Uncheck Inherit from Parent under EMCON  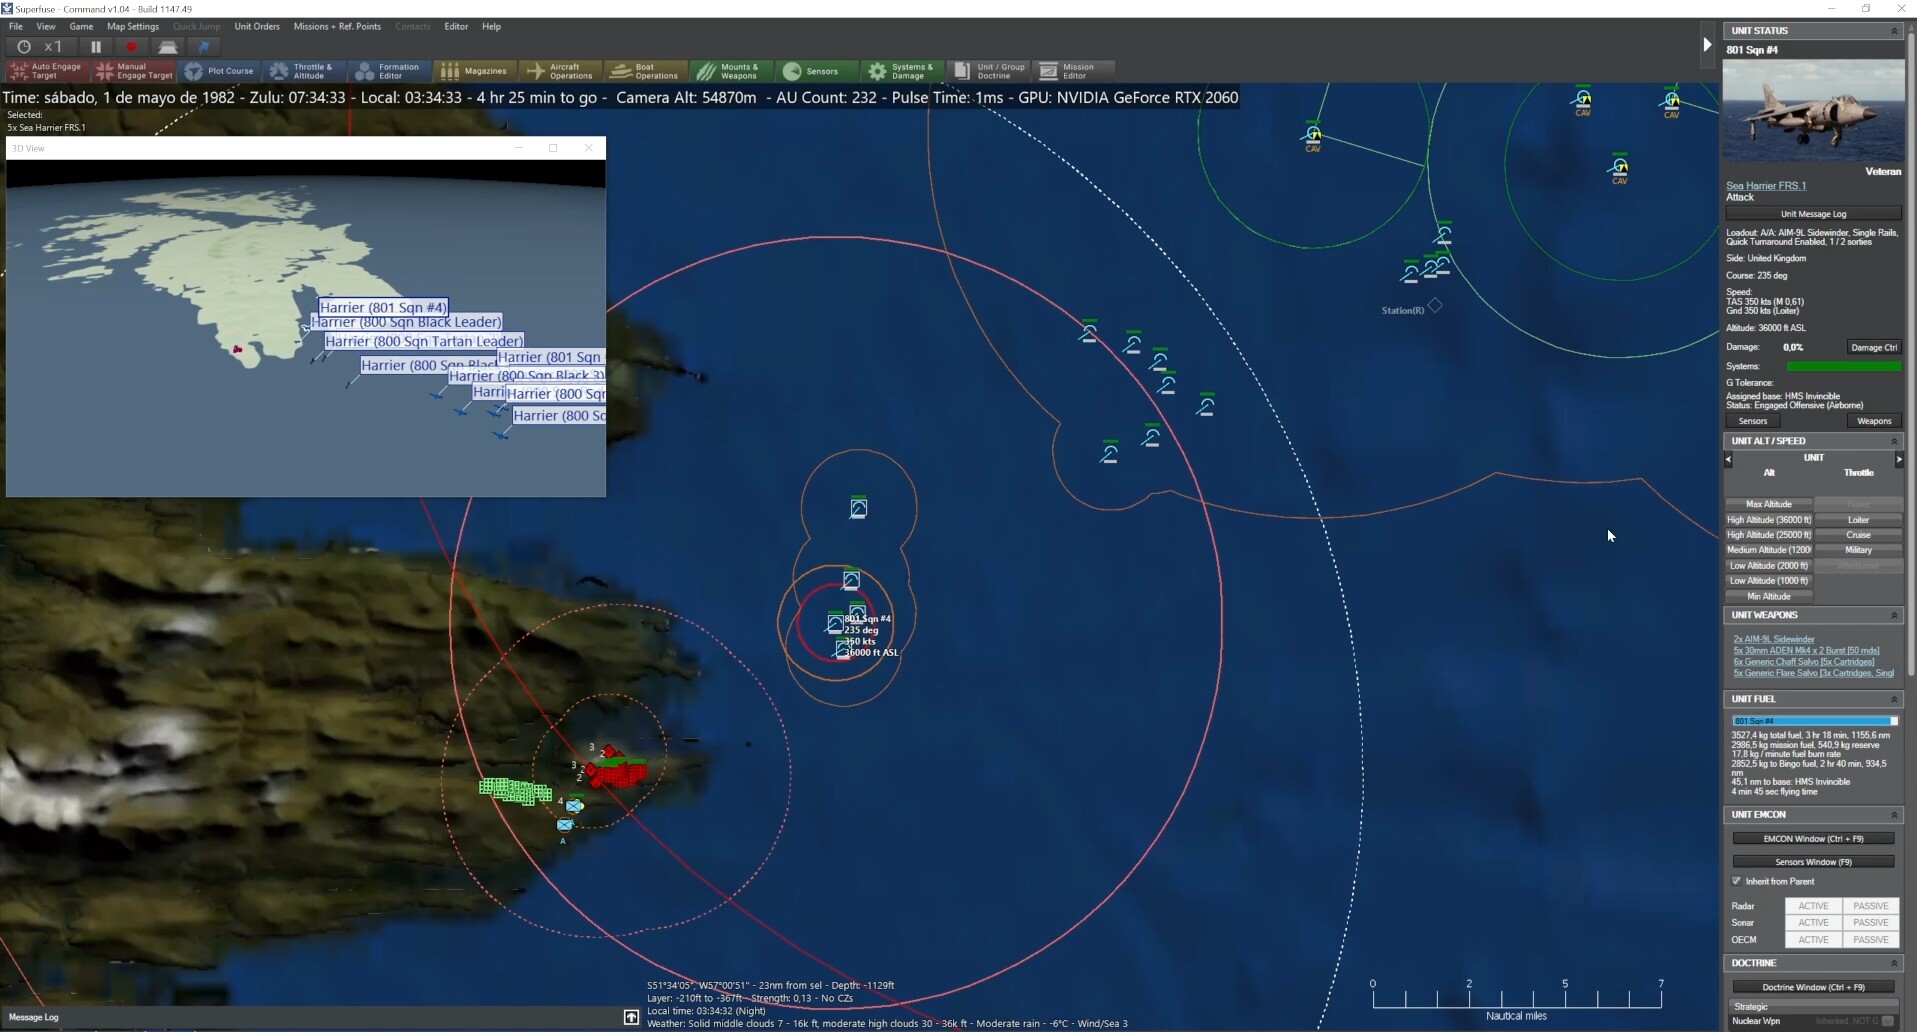click(x=1739, y=881)
